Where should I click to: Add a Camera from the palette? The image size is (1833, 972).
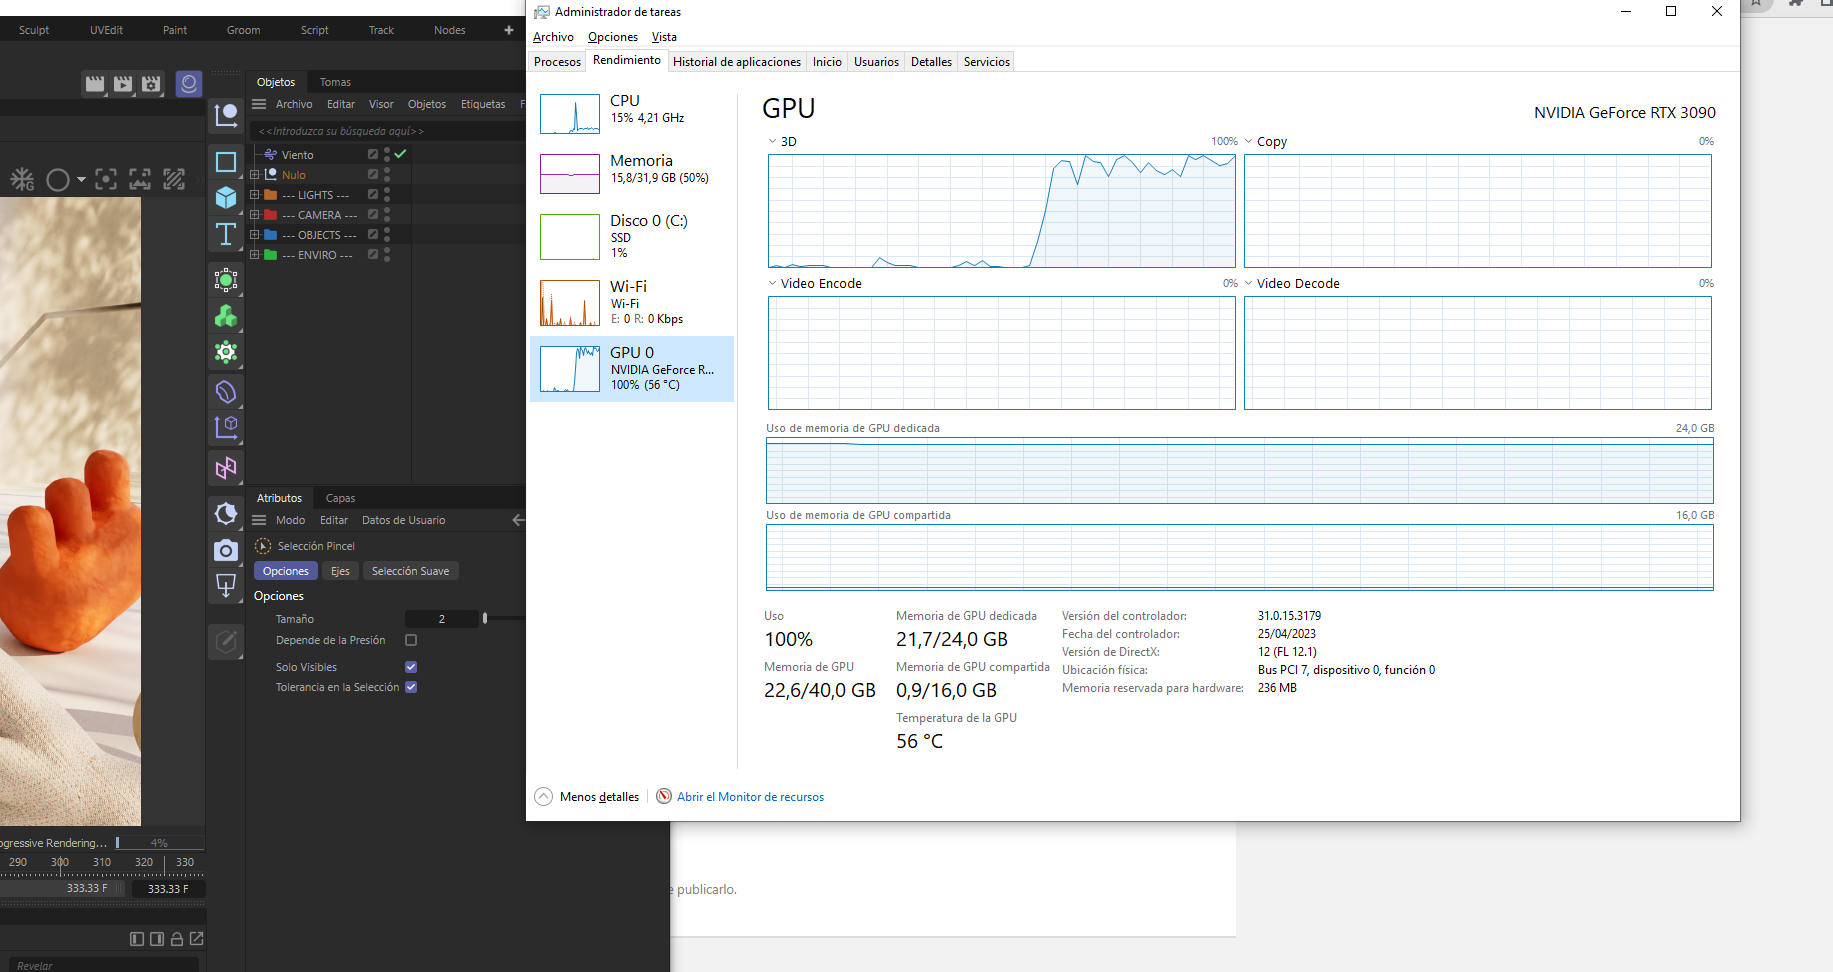pyautogui.click(x=226, y=550)
